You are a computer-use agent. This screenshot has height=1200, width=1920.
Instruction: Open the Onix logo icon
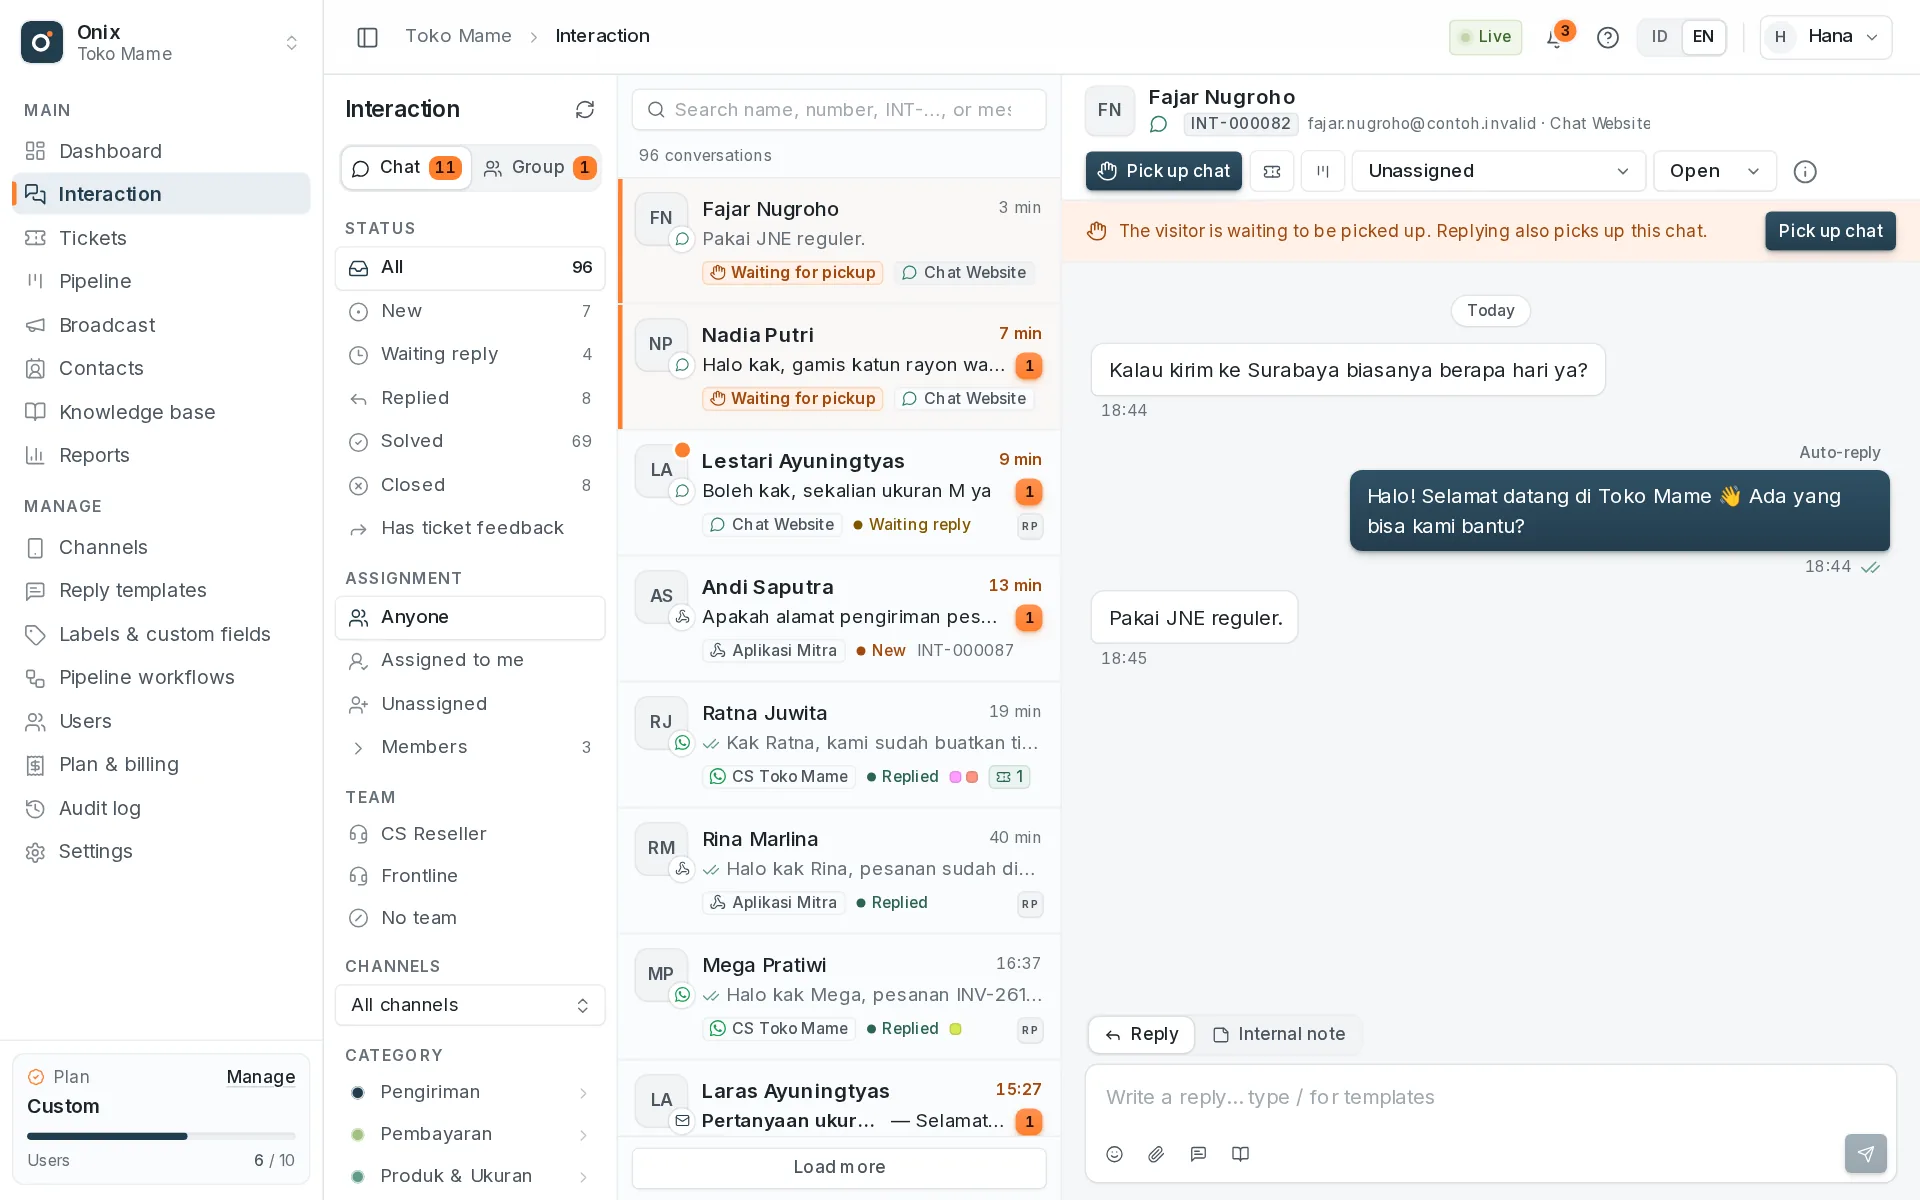42,42
